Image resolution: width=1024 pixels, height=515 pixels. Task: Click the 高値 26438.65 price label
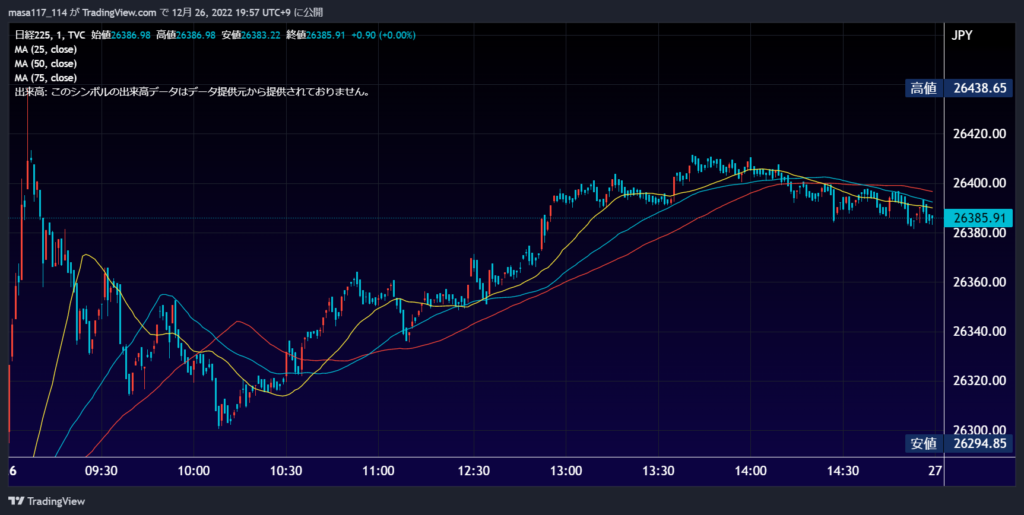[x=959, y=88]
